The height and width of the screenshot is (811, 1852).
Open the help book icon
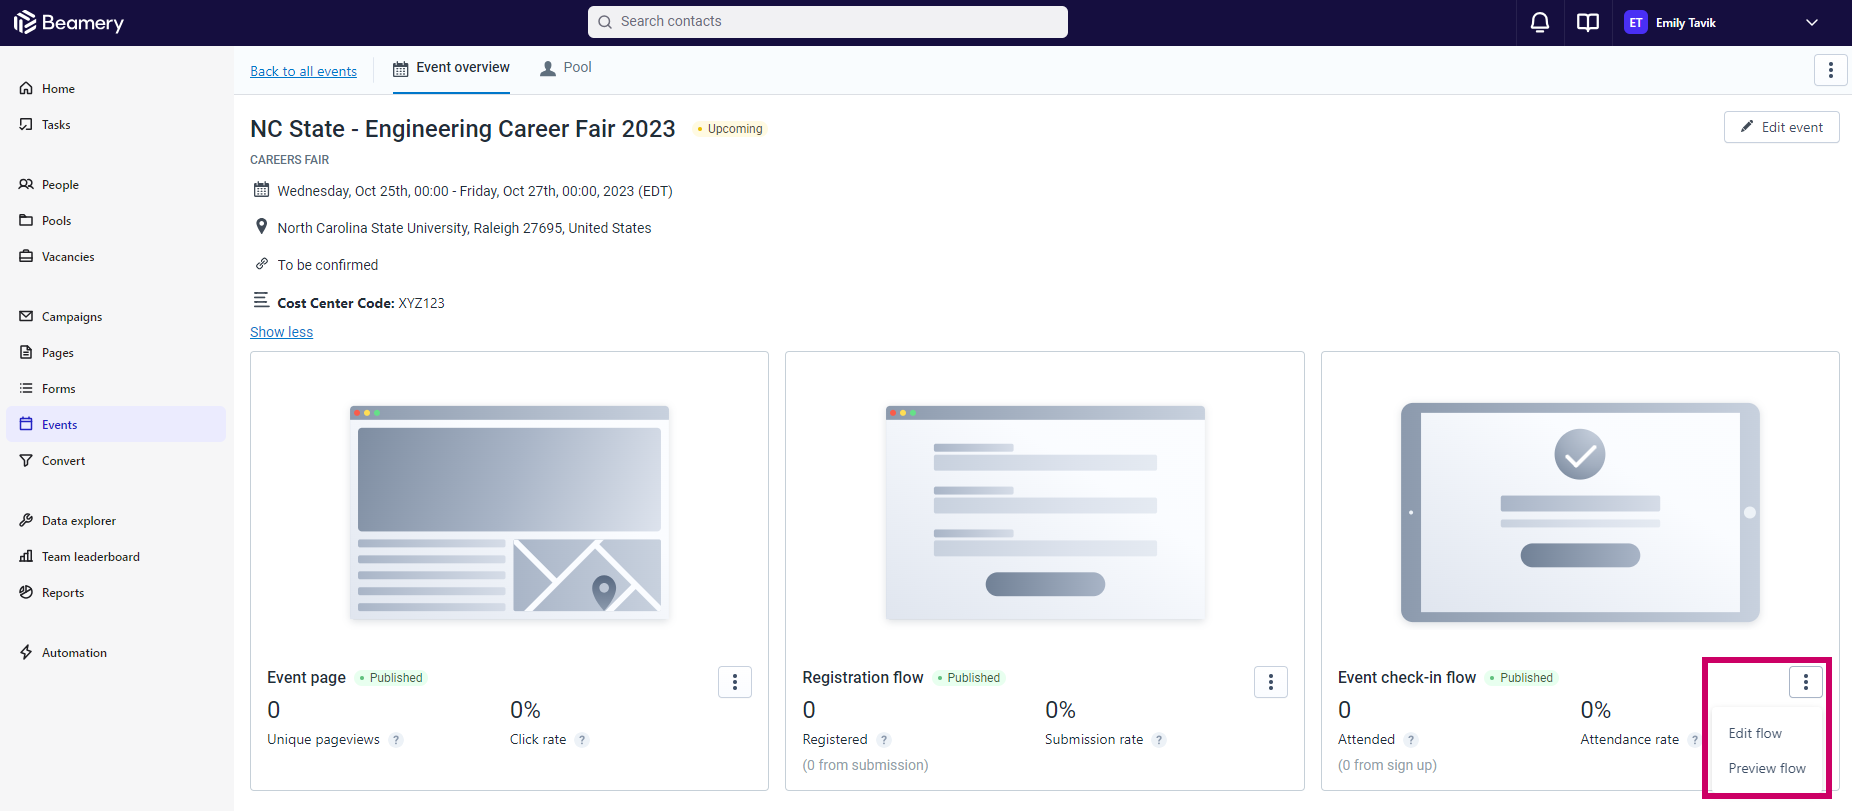tap(1588, 22)
